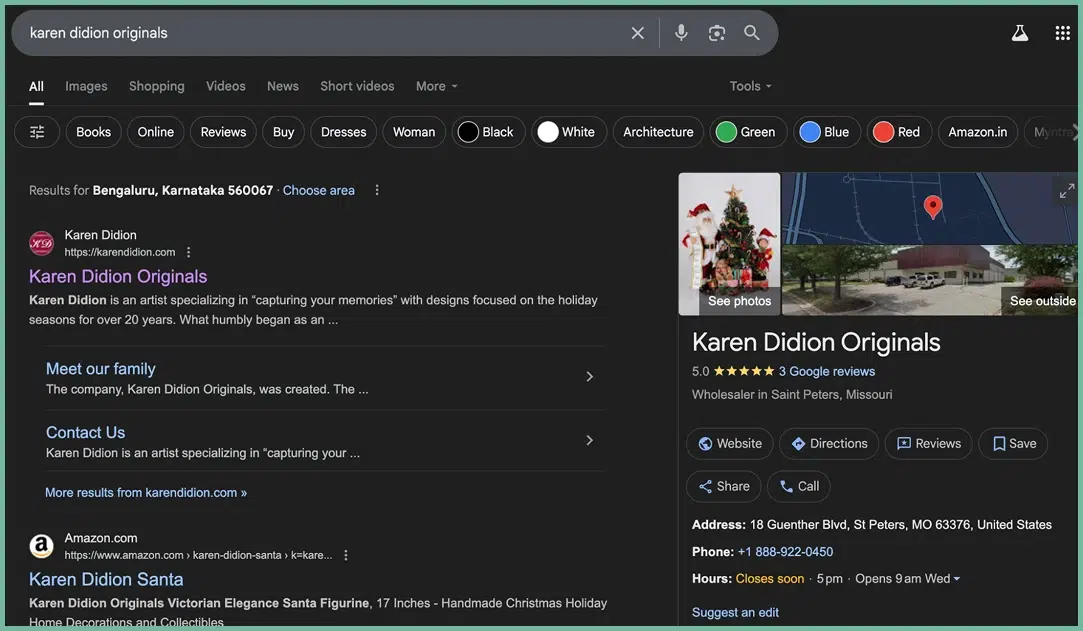Open Search Labs flask icon

tap(1019, 33)
